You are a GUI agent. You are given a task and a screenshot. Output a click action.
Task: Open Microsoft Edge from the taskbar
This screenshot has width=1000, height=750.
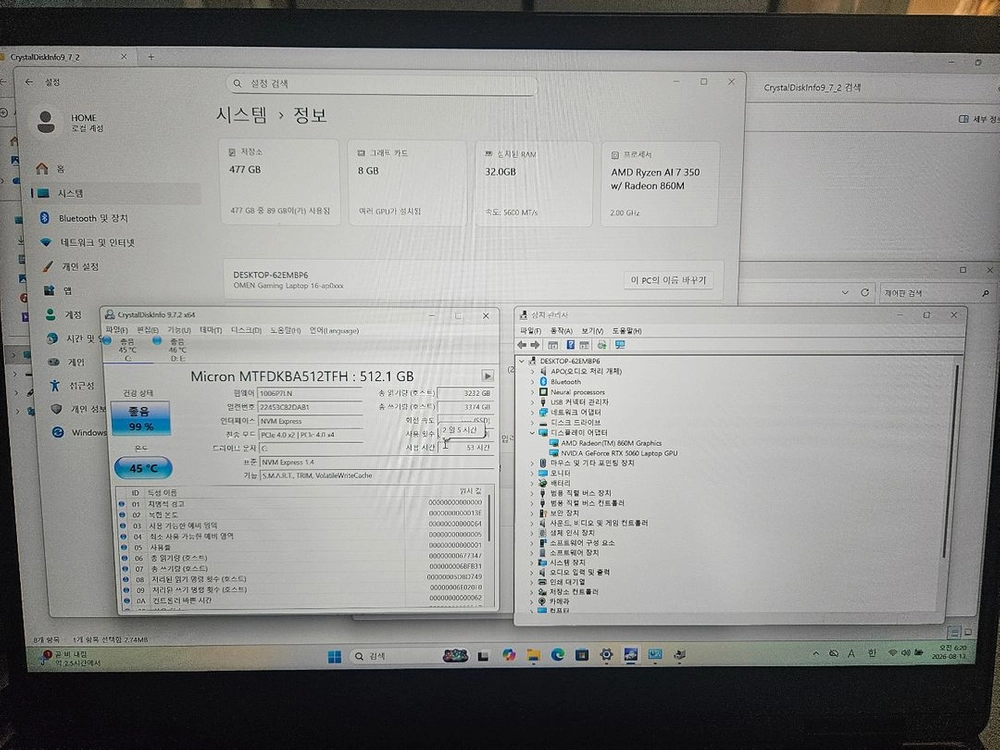557,654
